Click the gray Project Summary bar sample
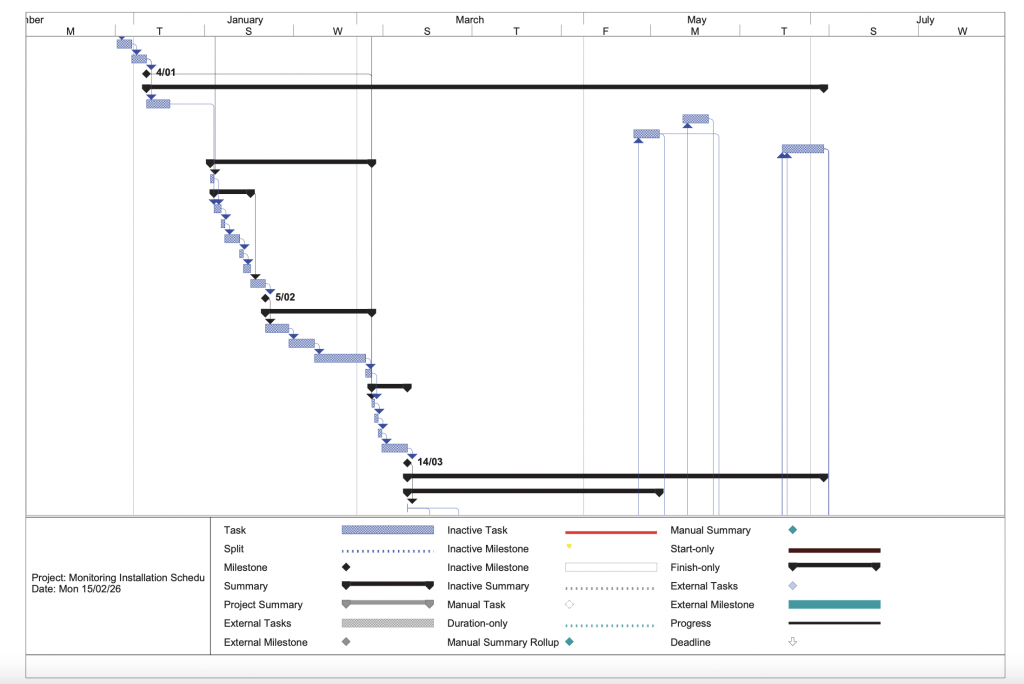Viewport: 1024px width, 684px height. pyautogui.click(x=388, y=604)
